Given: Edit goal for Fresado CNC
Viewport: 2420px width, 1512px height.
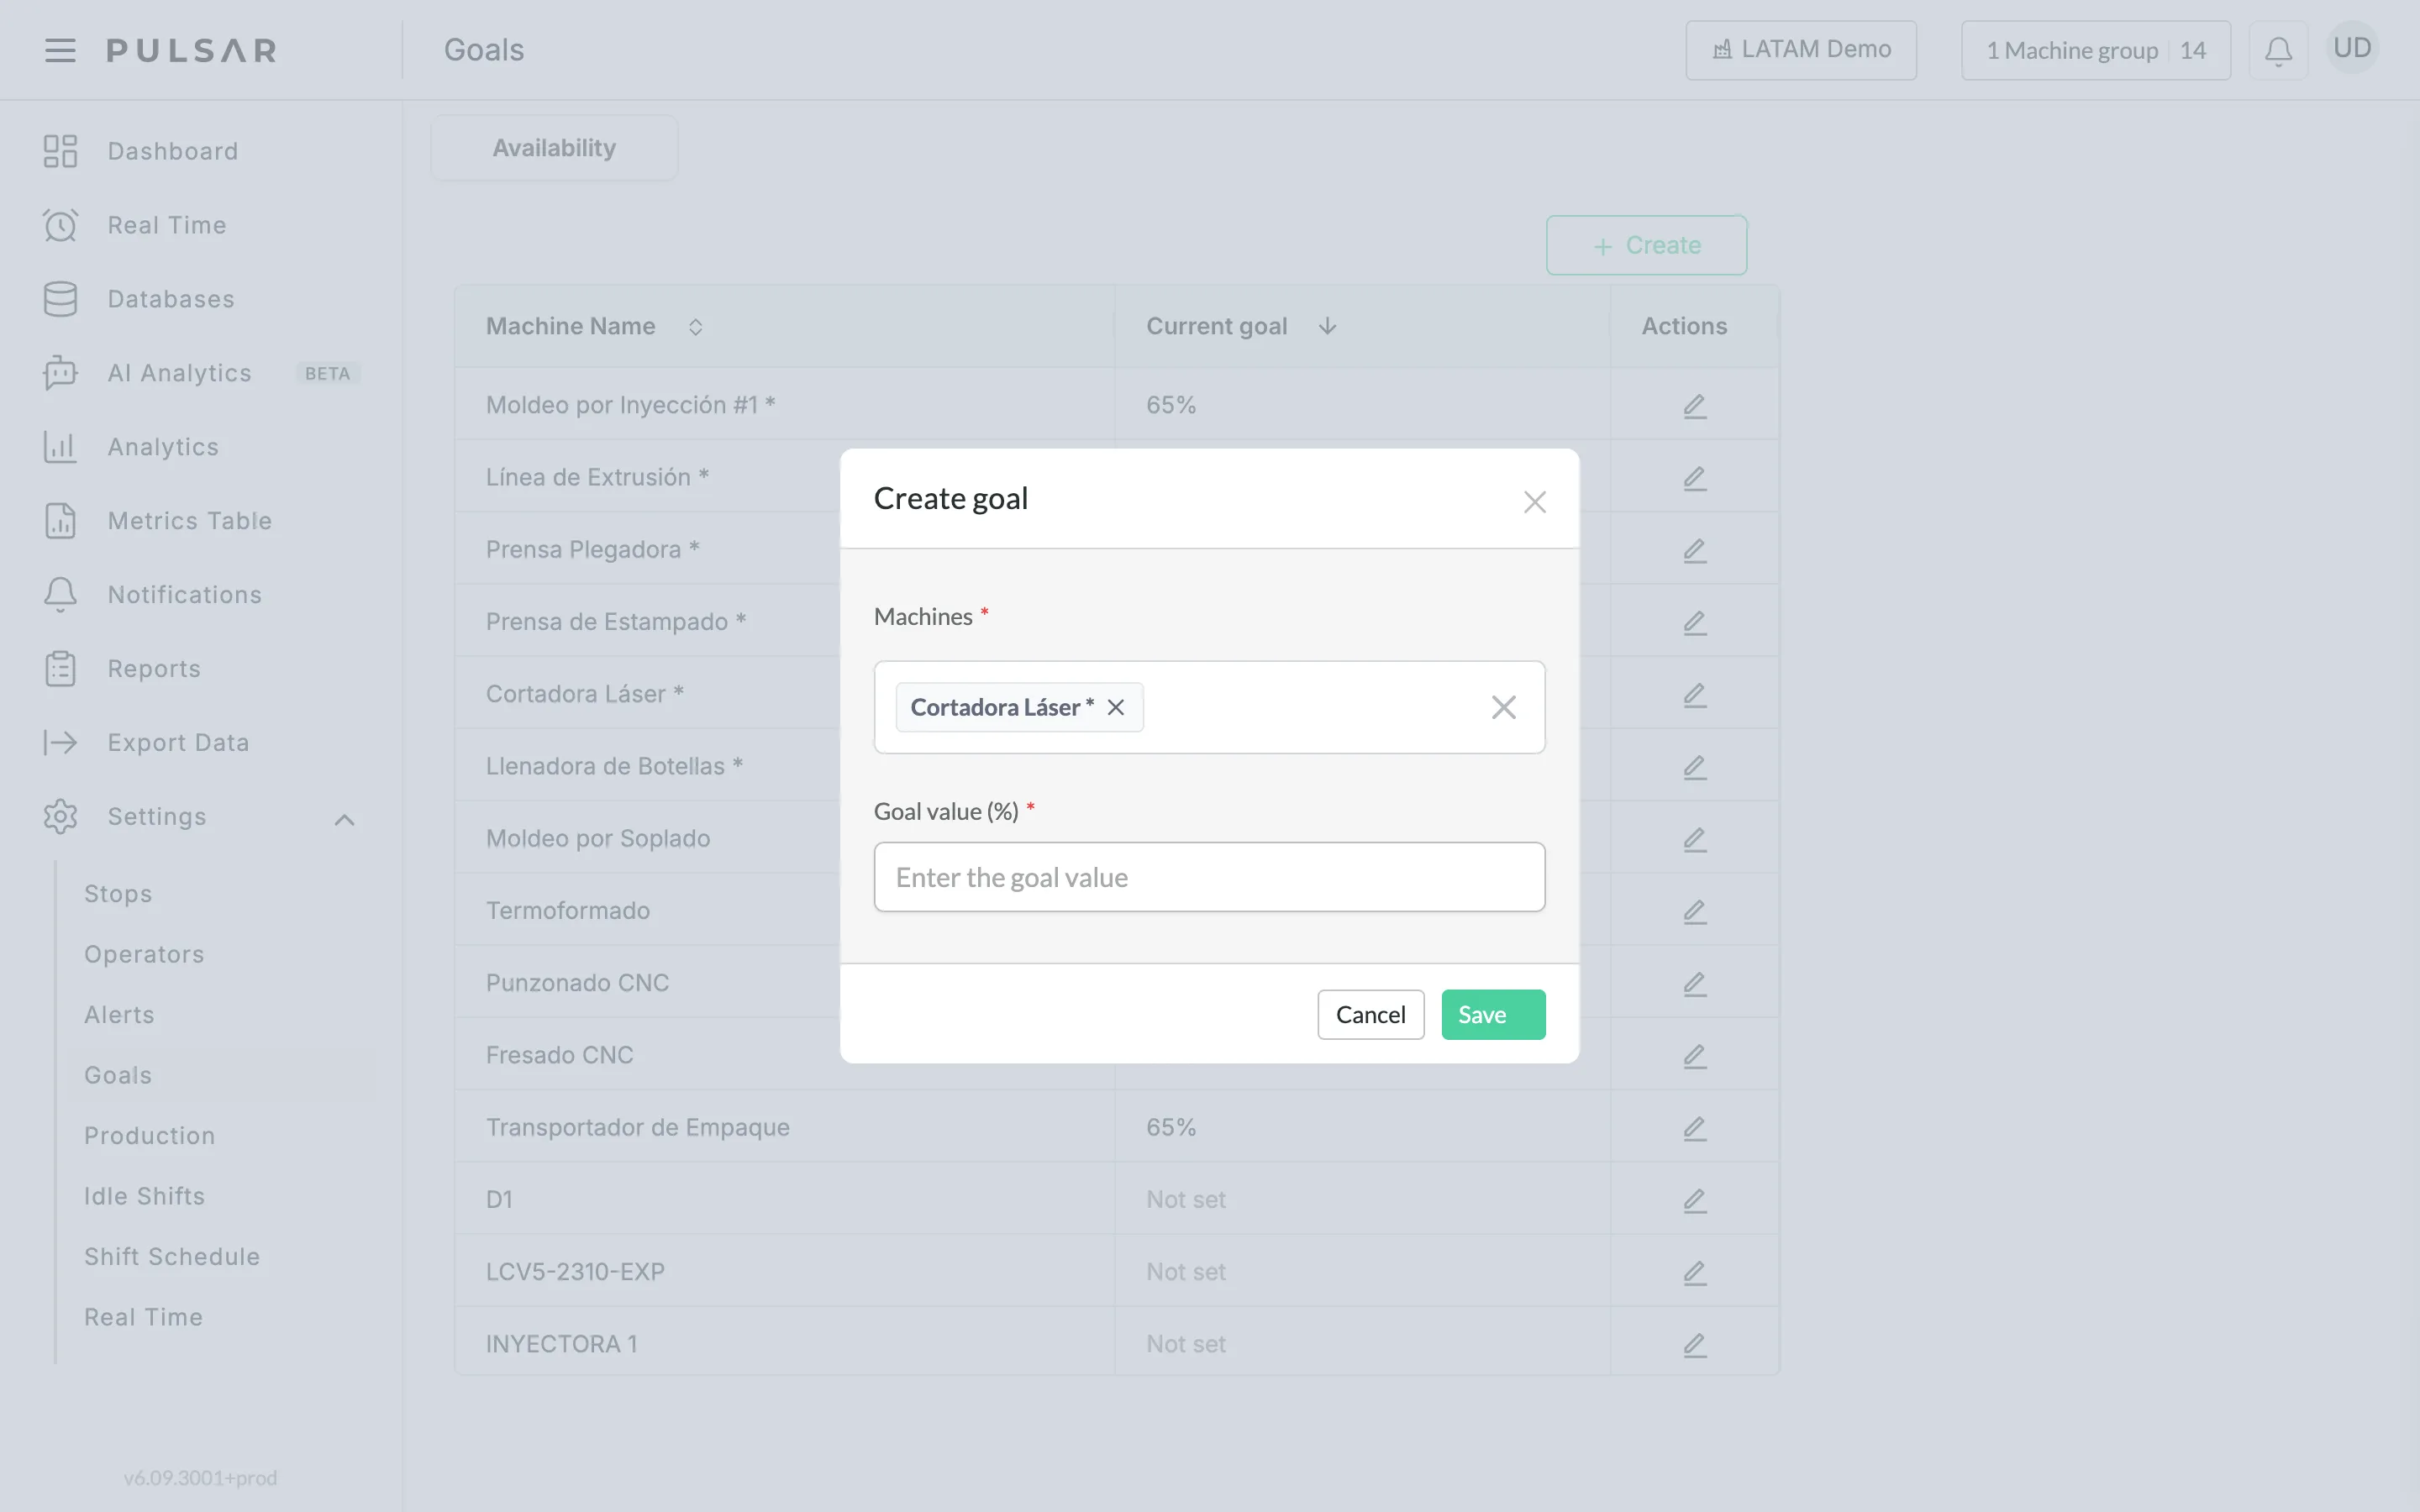Looking at the screenshot, I should tap(1694, 1056).
